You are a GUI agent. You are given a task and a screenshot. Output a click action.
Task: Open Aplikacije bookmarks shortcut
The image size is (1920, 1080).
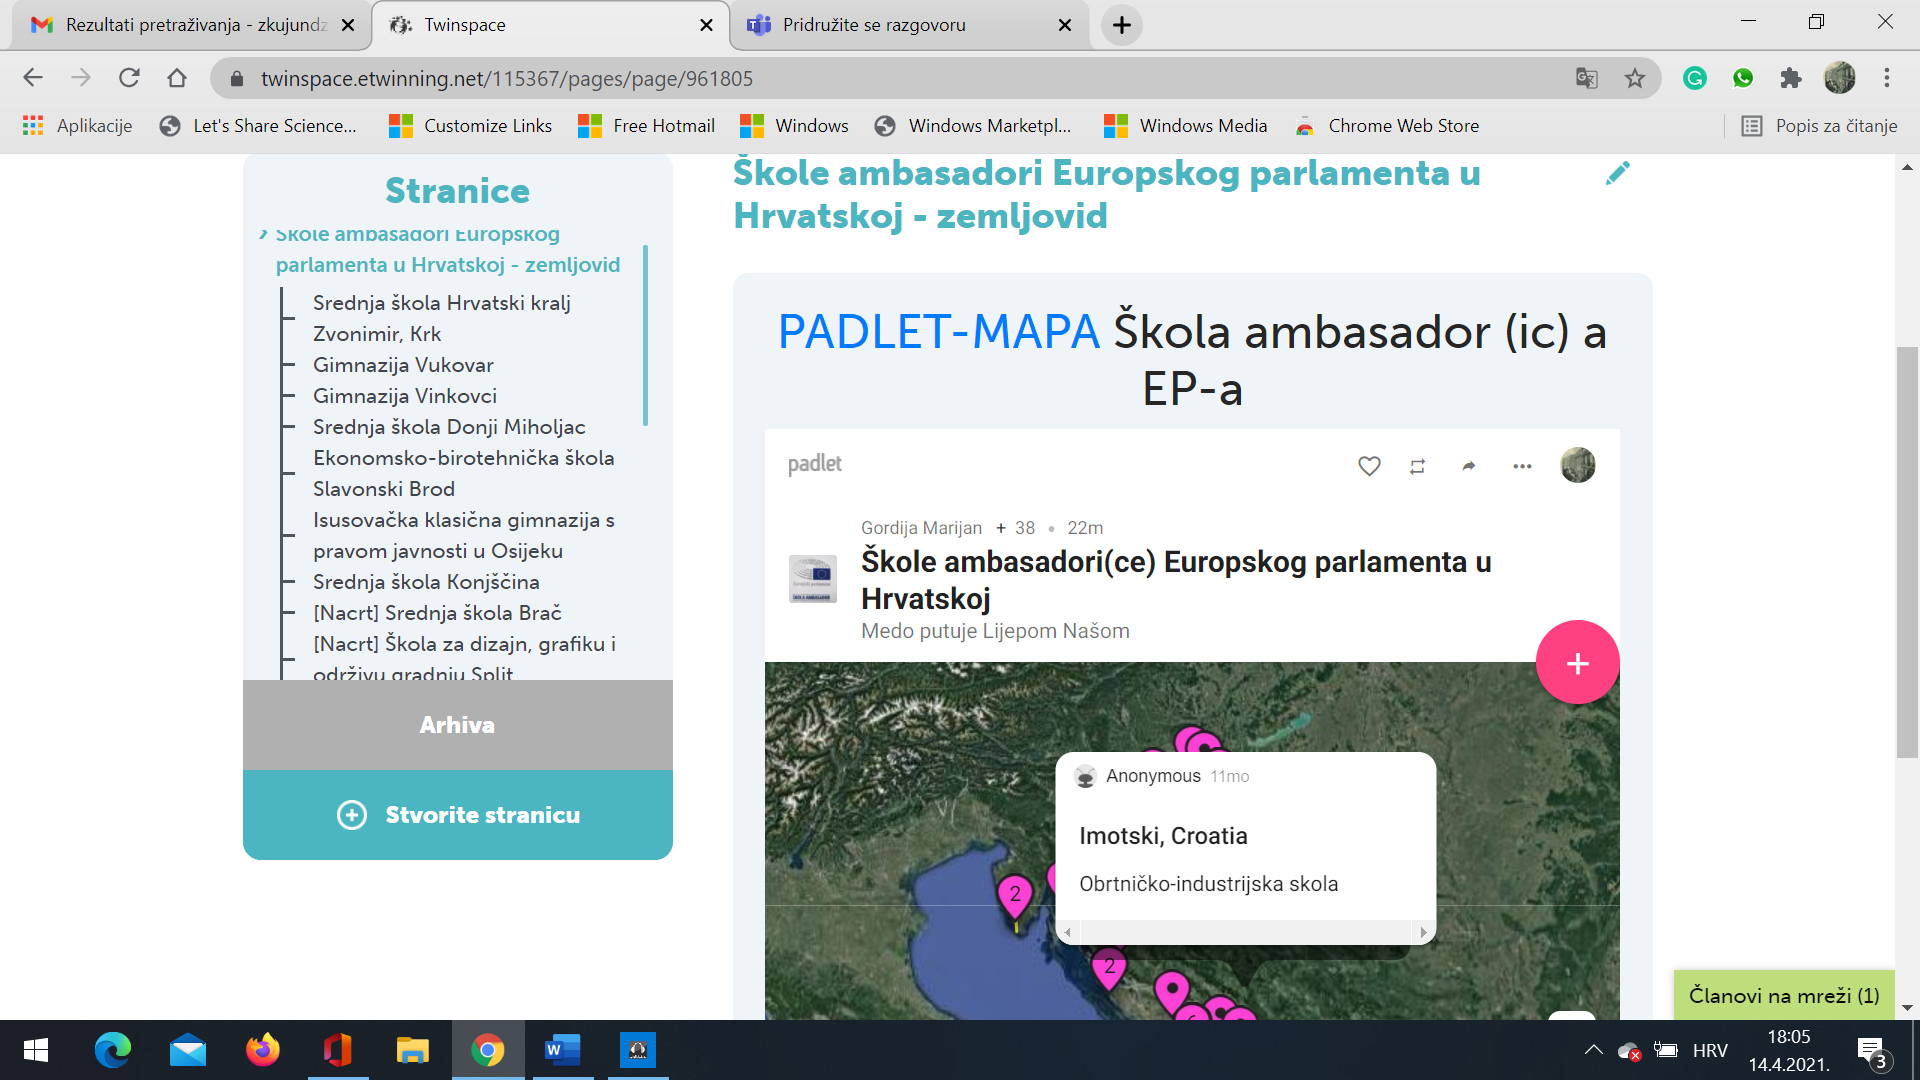77,126
